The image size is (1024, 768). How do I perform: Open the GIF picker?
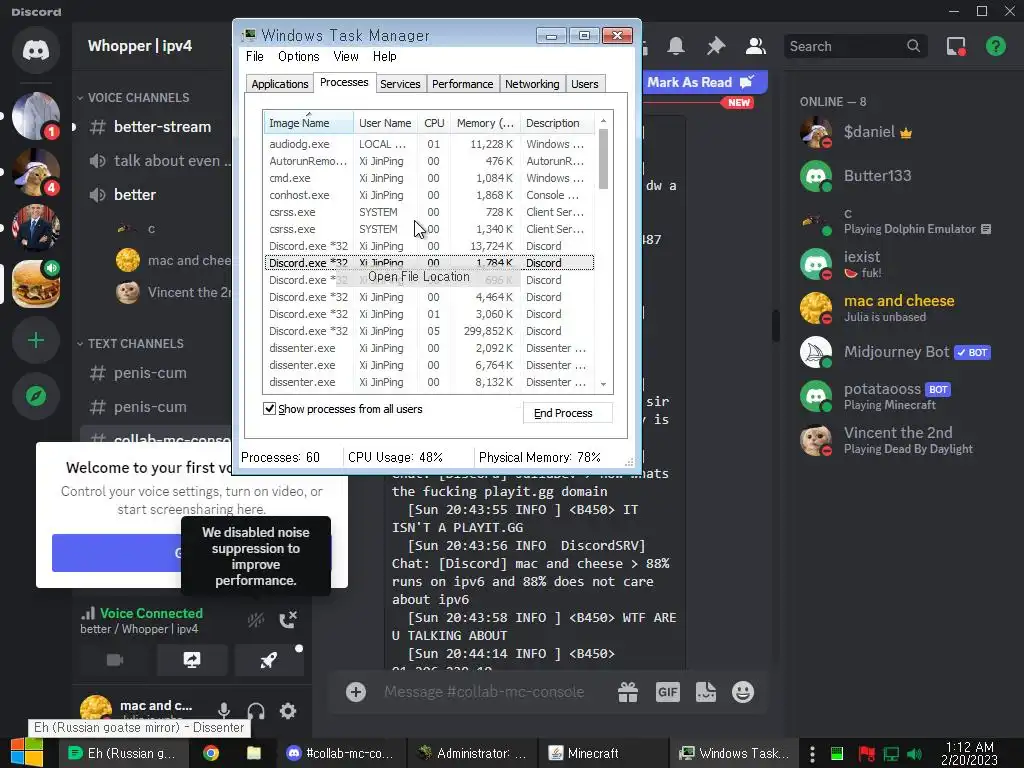(x=667, y=692)
